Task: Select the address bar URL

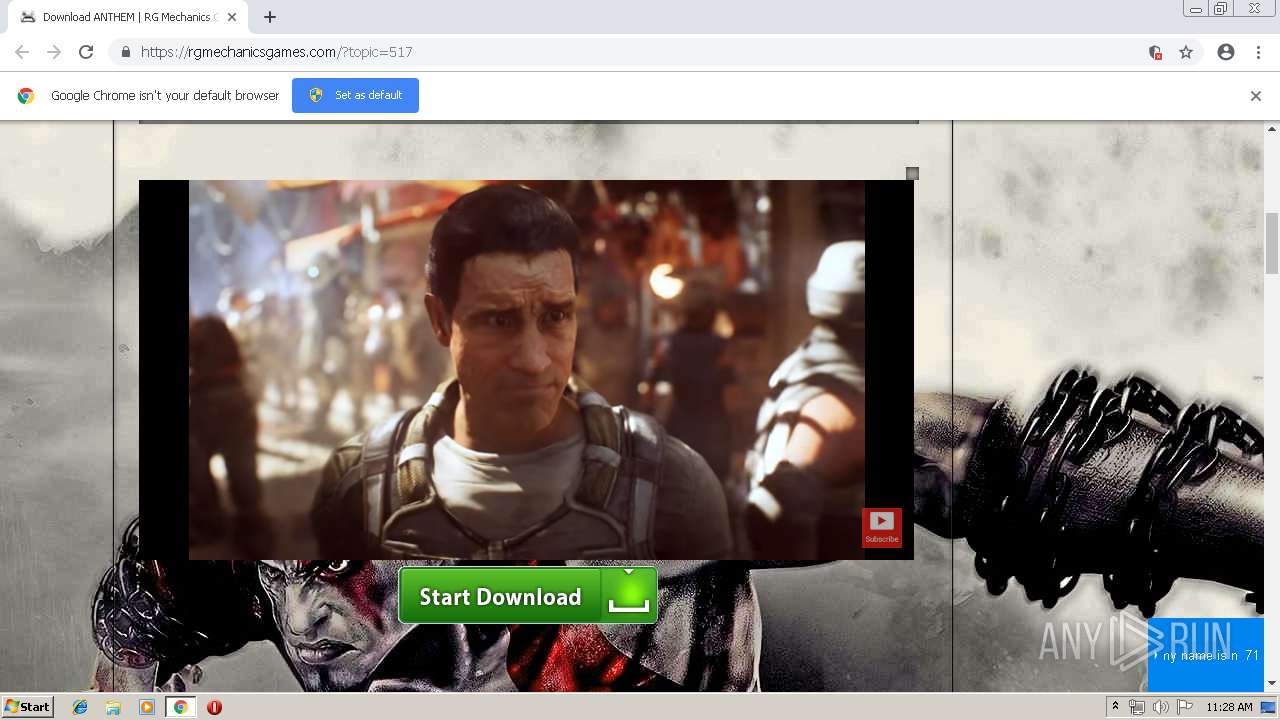Action: point(277,52)
